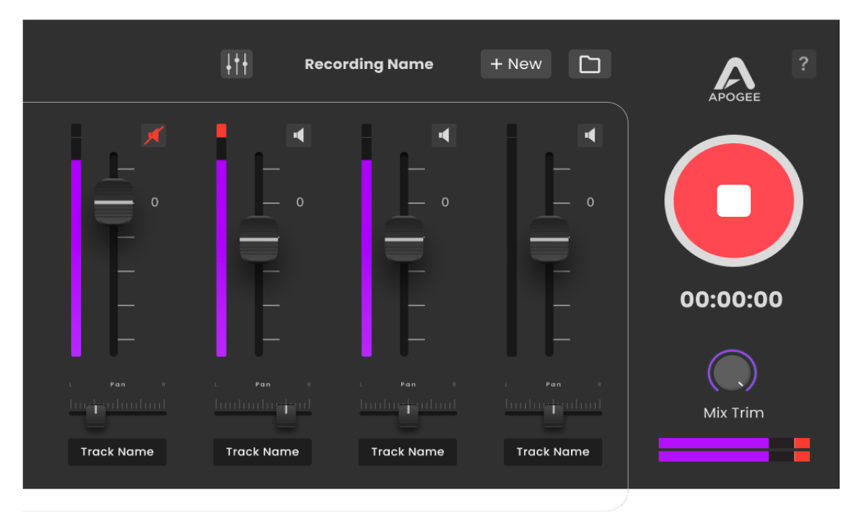
Task: Click the Mix Trim knob
Action: click(x=733, y=373)
